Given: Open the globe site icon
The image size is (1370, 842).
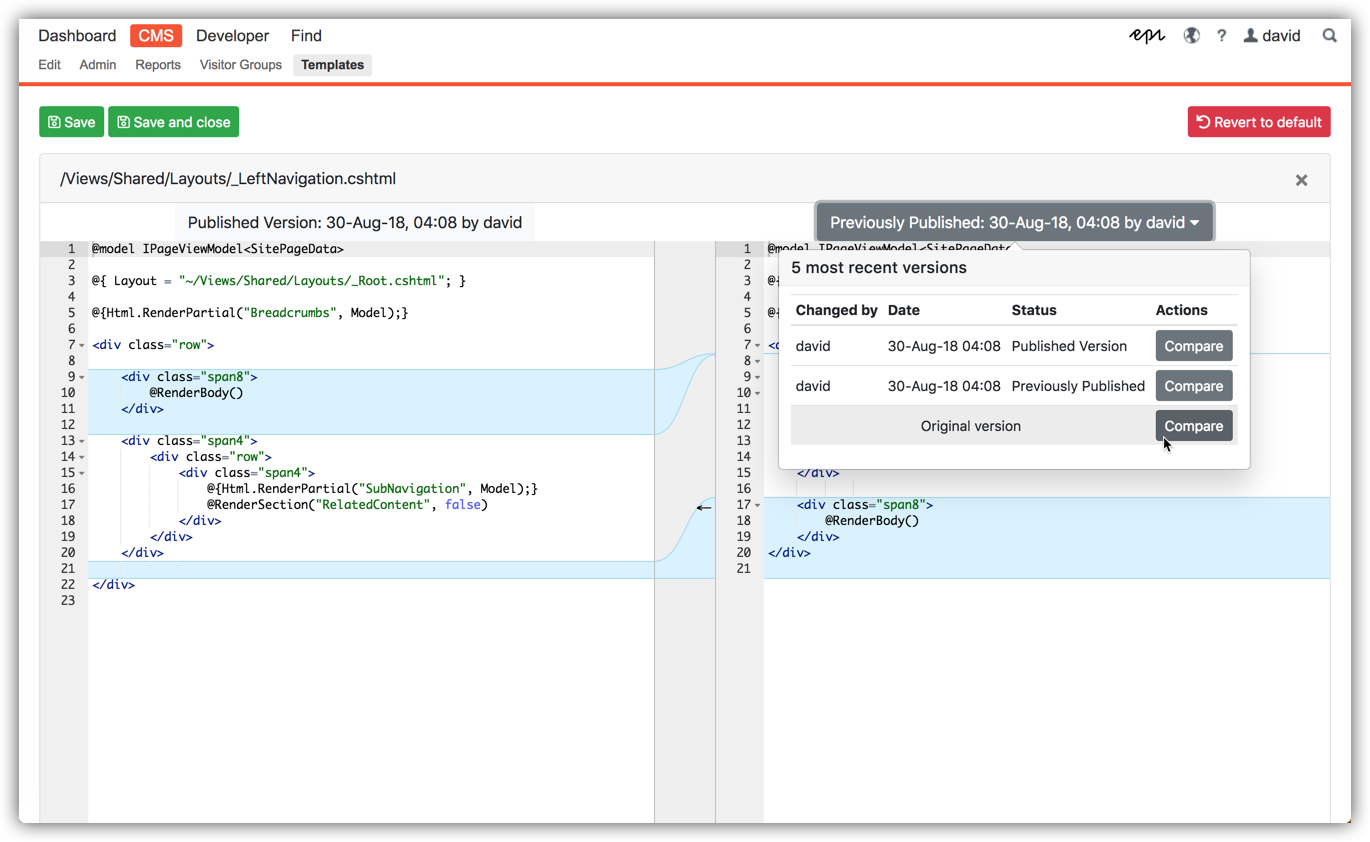Looking at the screenshot, I should point(1191,36).
